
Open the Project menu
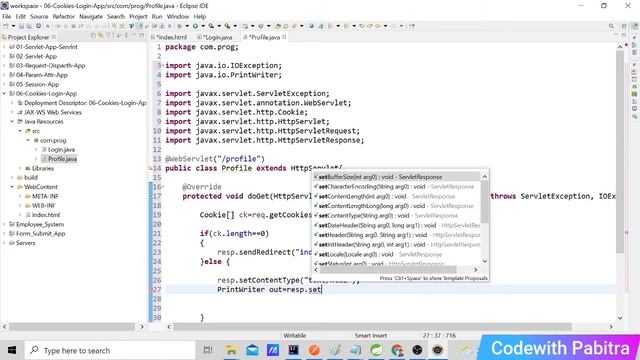coord(138,17)
